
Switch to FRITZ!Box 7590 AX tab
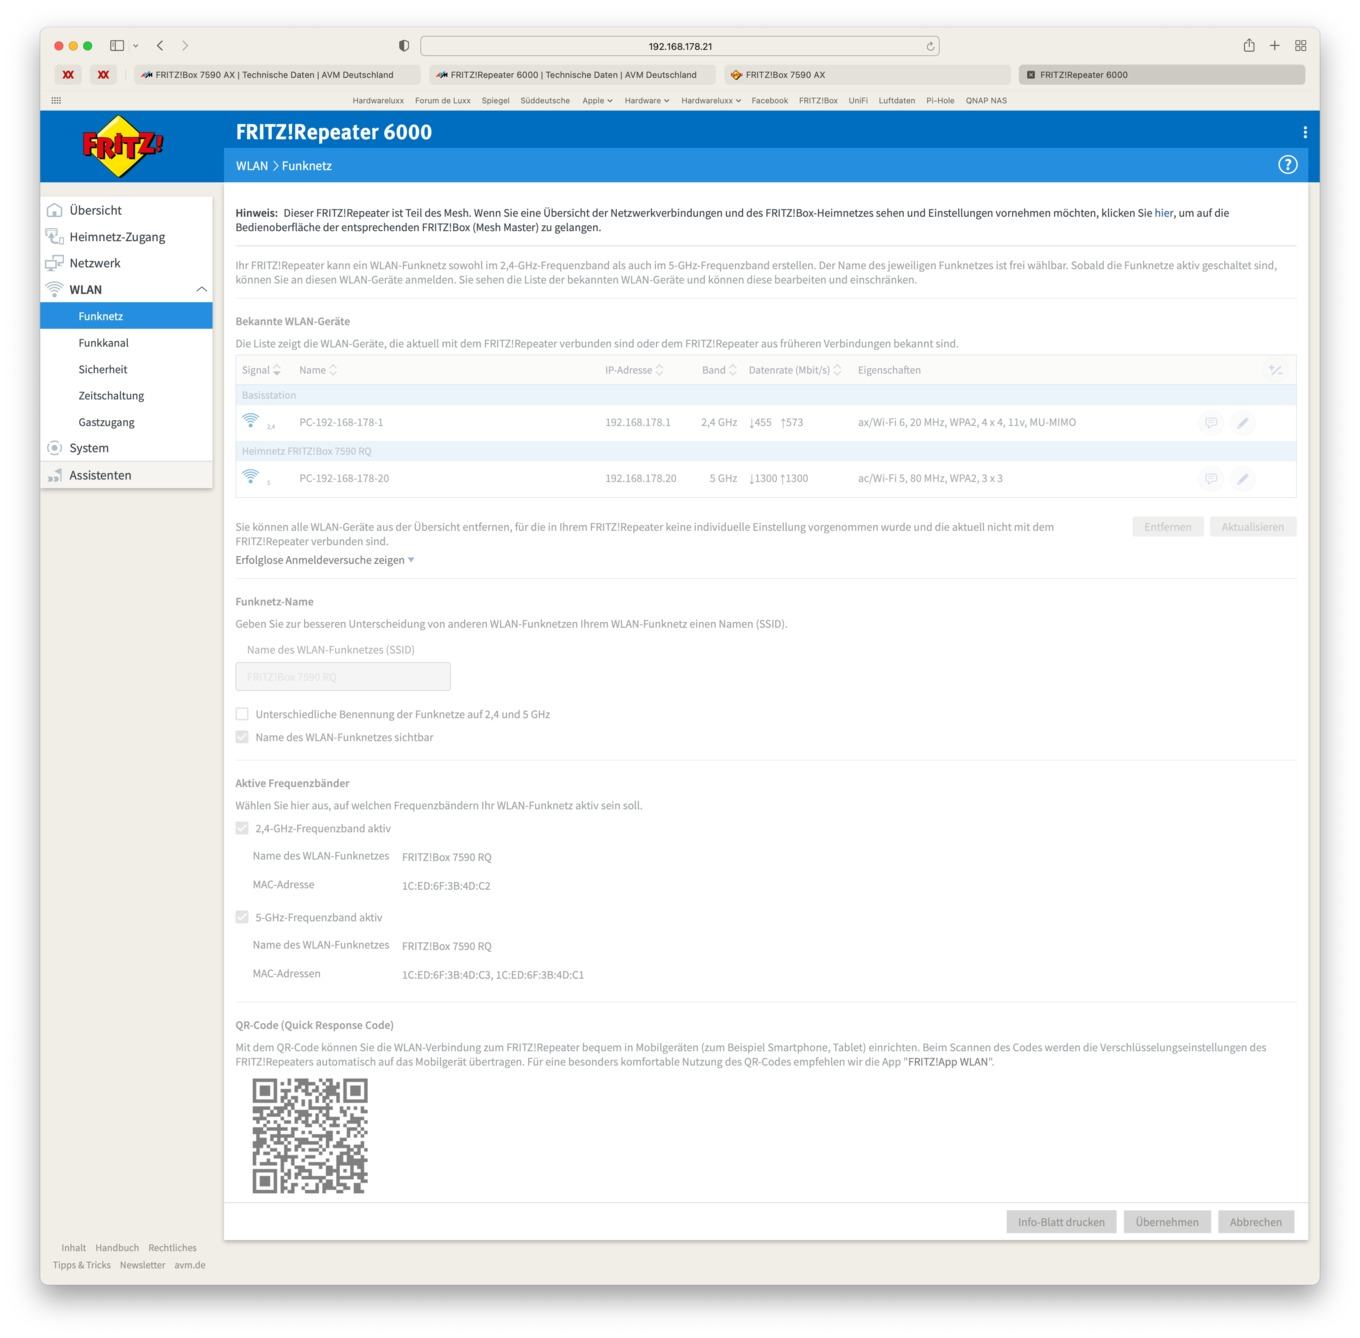(867, 74)
